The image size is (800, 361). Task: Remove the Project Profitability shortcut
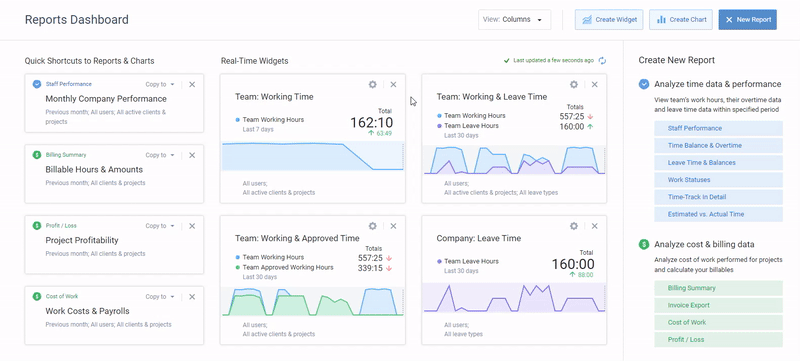(x=192, y=226)
